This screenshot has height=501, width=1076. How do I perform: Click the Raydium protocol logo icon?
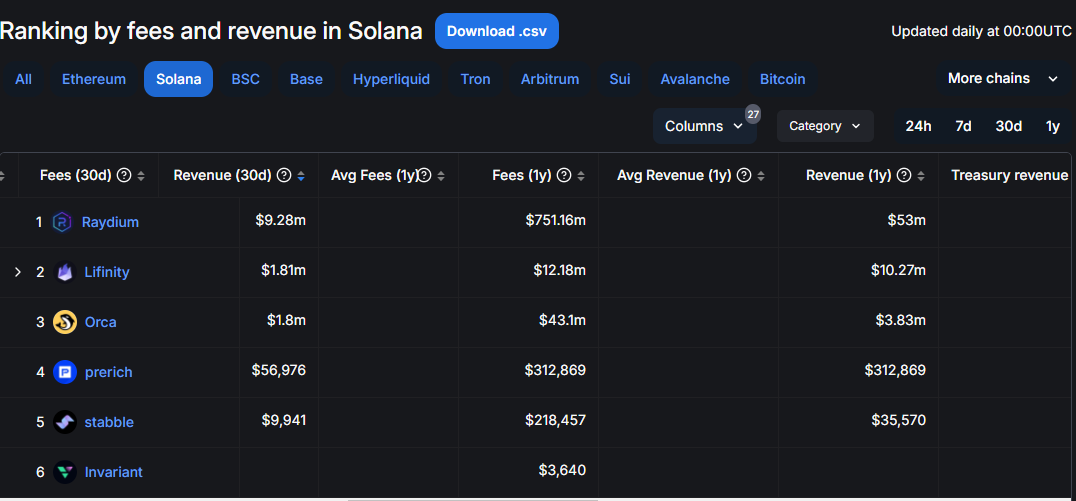pos(63,222)
